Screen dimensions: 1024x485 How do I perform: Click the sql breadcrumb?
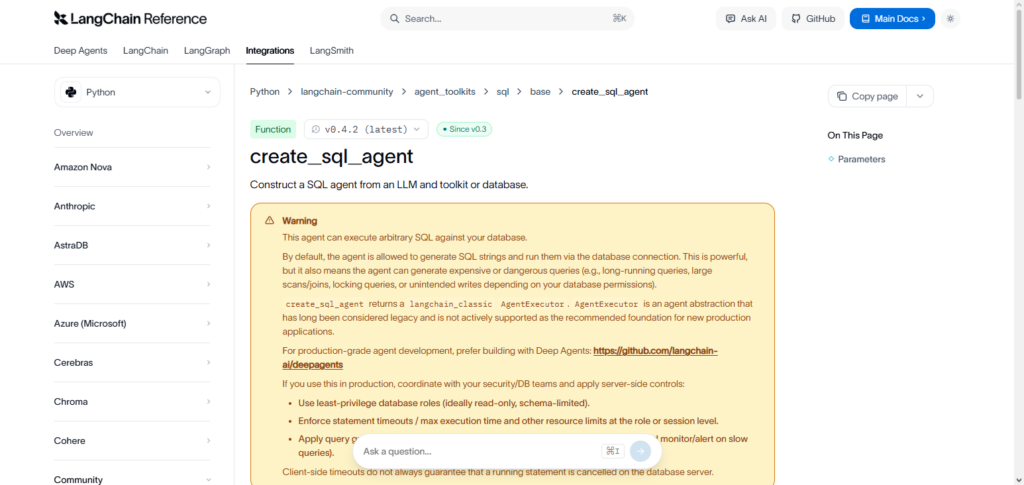click(x=503, y=92)
